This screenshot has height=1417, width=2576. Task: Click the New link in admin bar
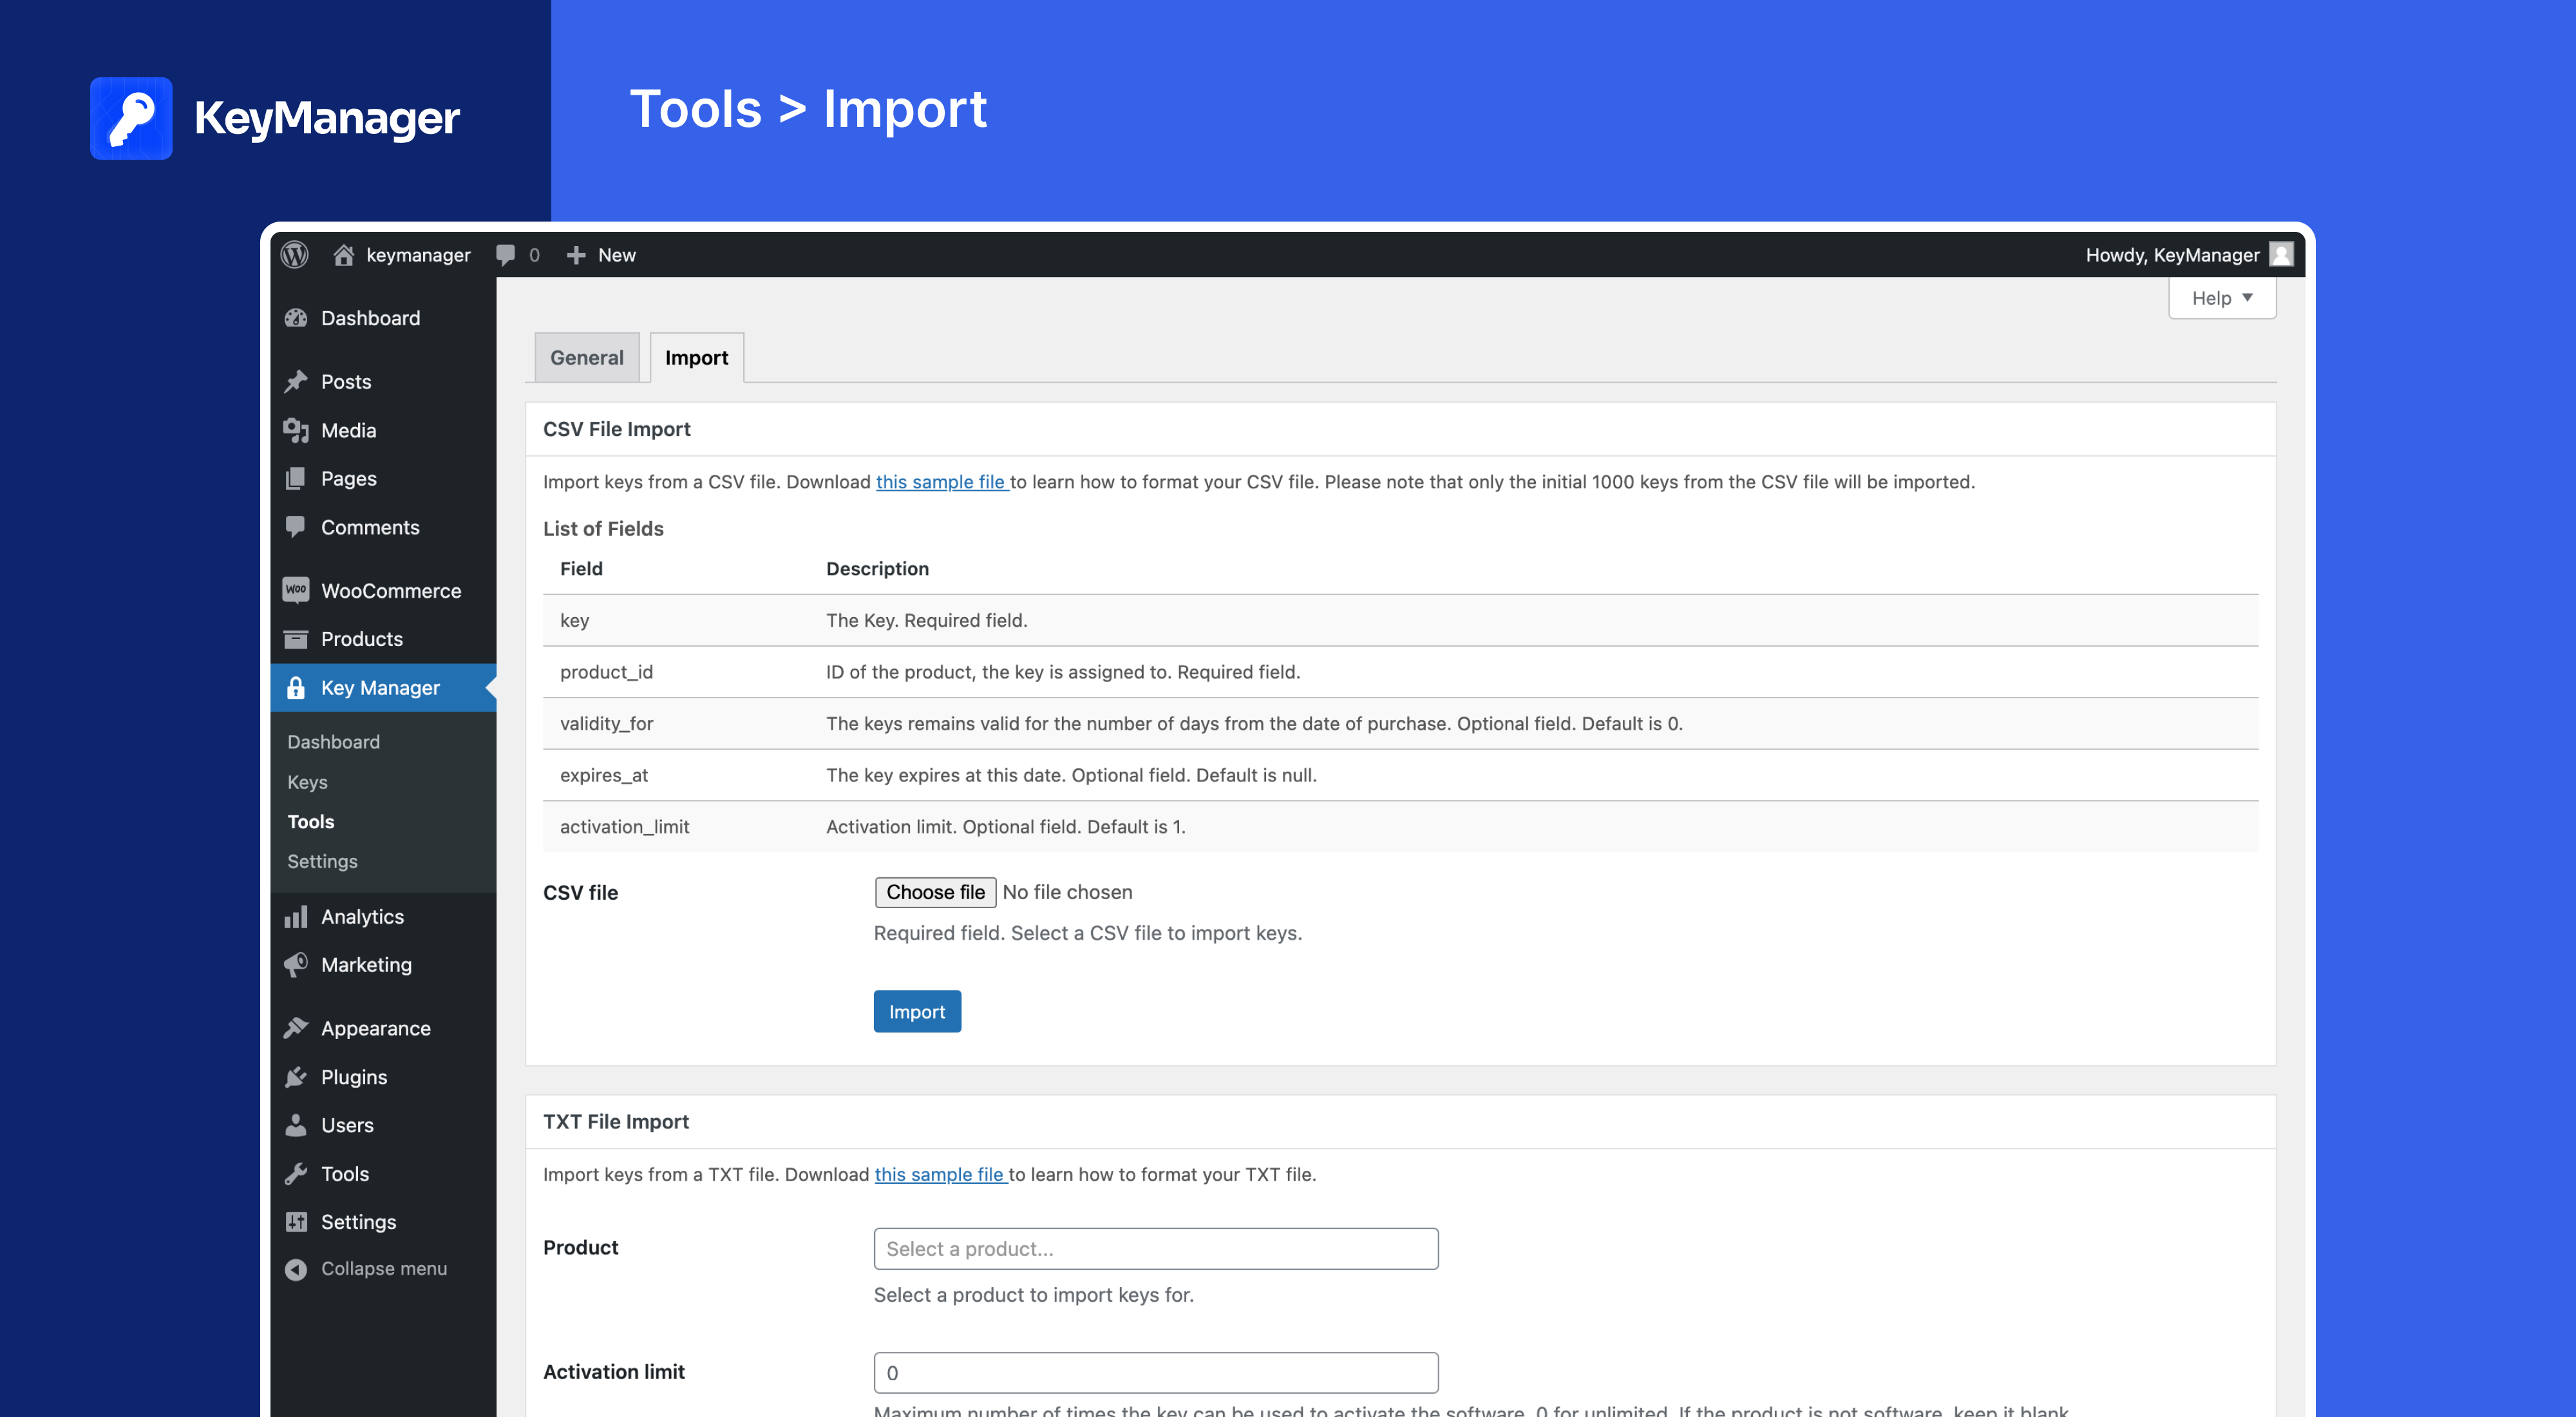pyautogui.click(x=617, y=255)
